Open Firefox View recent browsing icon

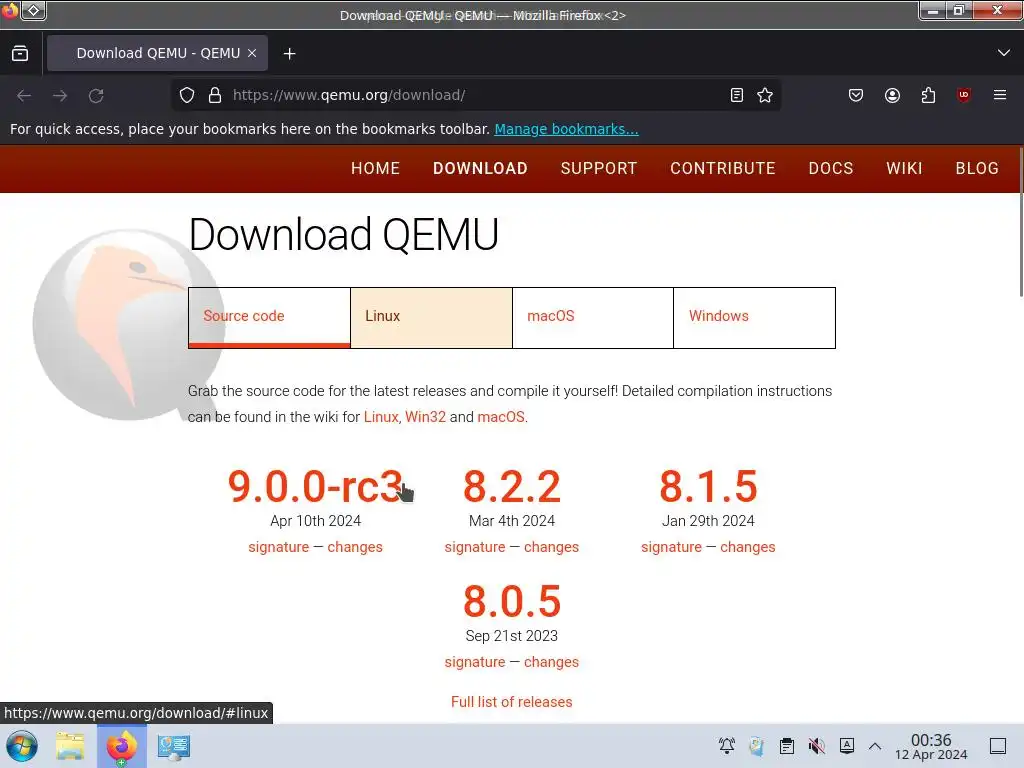pyautogui.click(x=20, y=54)
